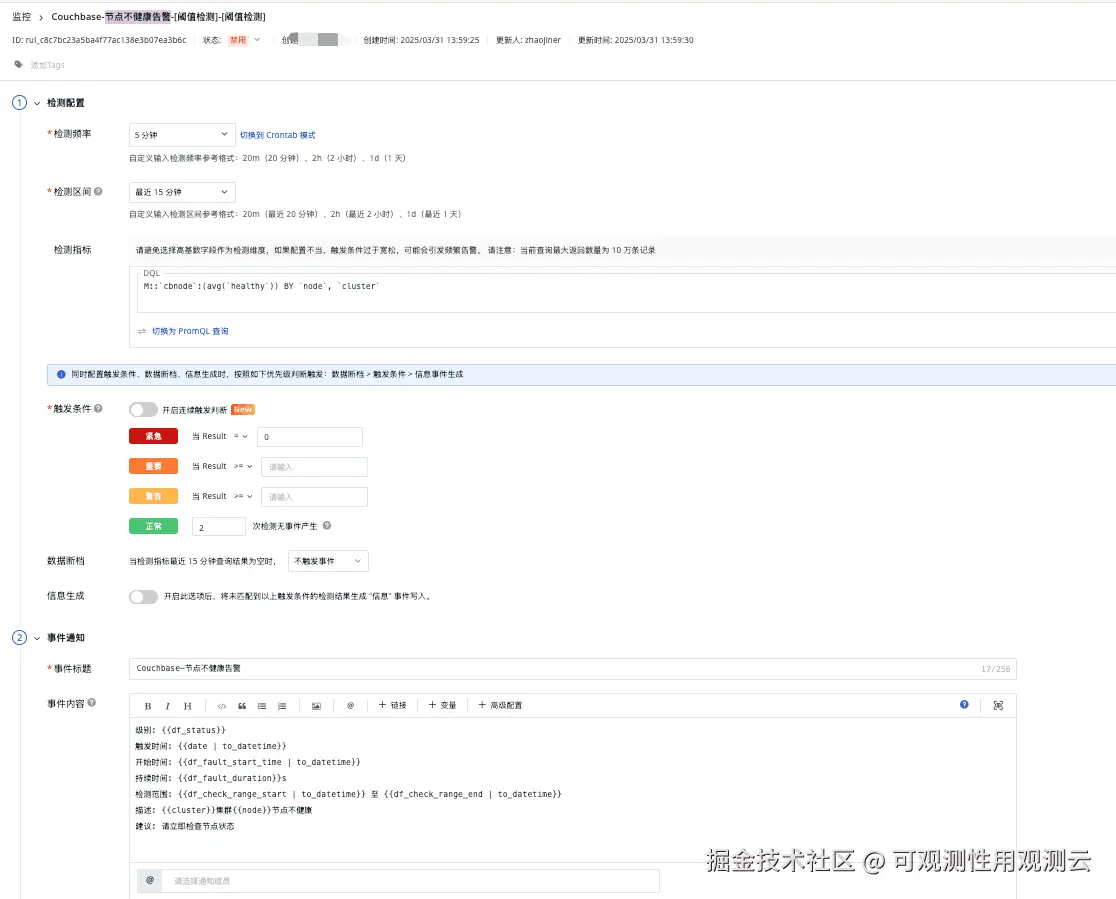Image resolution: width=1116 pixels, height=899 pixels.
Task: Click the green 正常 severity label
Action: (153, 526)
